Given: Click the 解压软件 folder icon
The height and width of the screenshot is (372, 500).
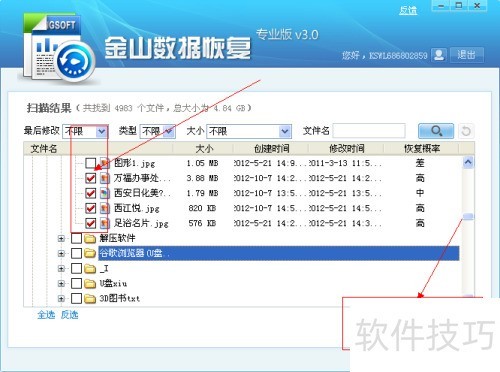Looking at the screenshot, I should click(x=90, y=238).
